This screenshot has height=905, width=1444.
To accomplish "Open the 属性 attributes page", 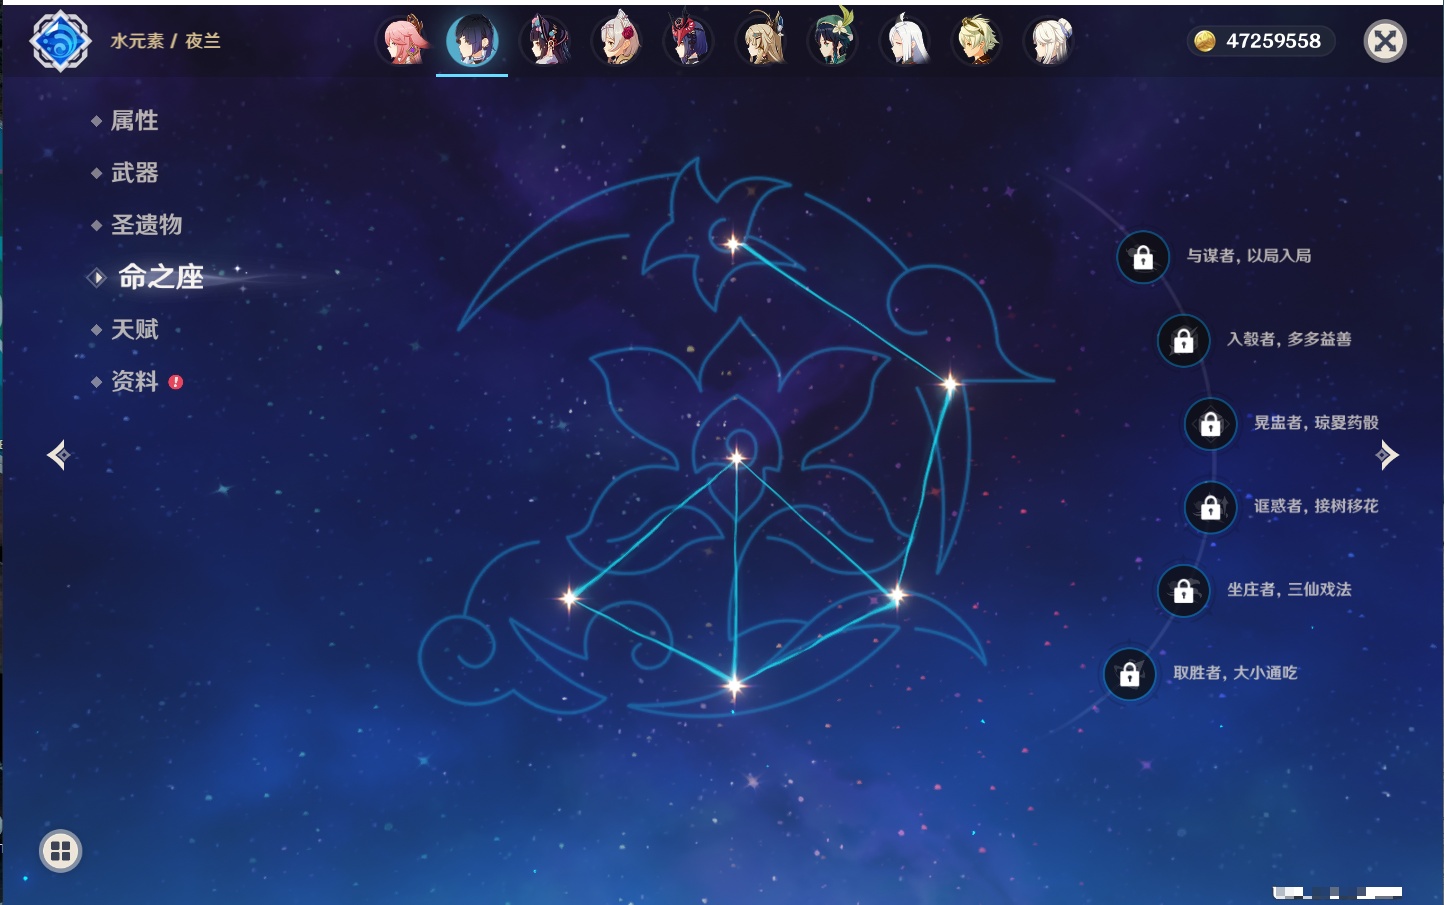I will click(134, 121).
